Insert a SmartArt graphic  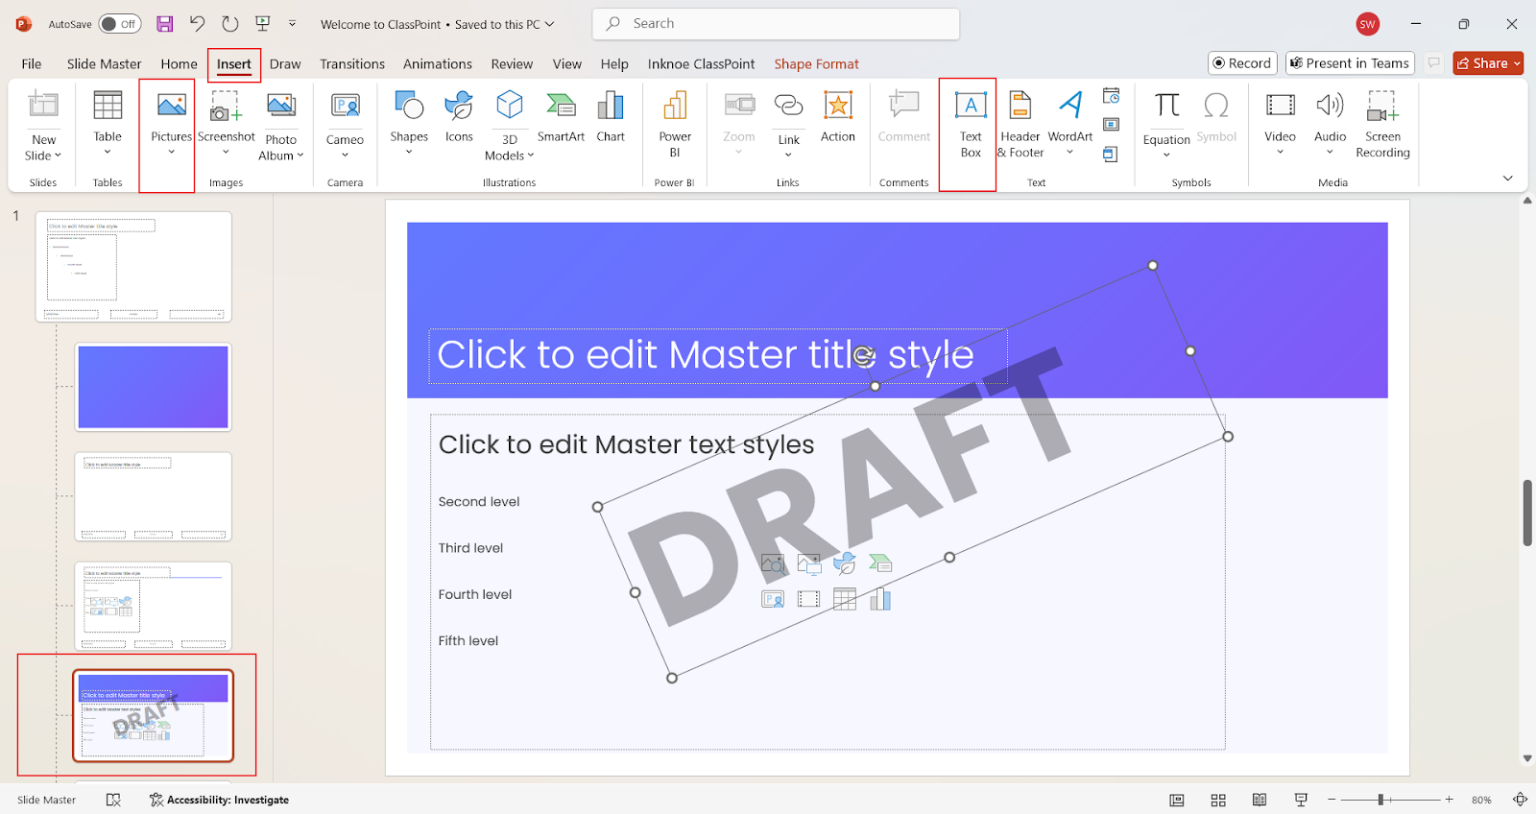coord(560,106)
